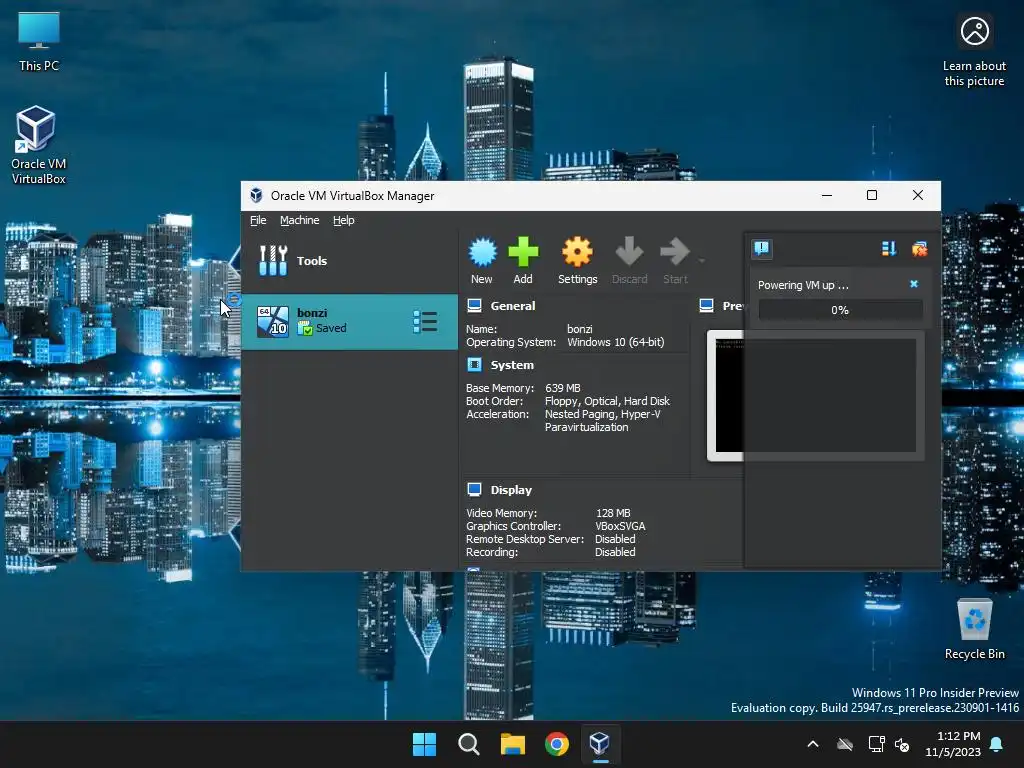Viewport: 1024px width, 768px height.
Task: Click the Powering VM up progress bar
Action: (x=840, y=310)
